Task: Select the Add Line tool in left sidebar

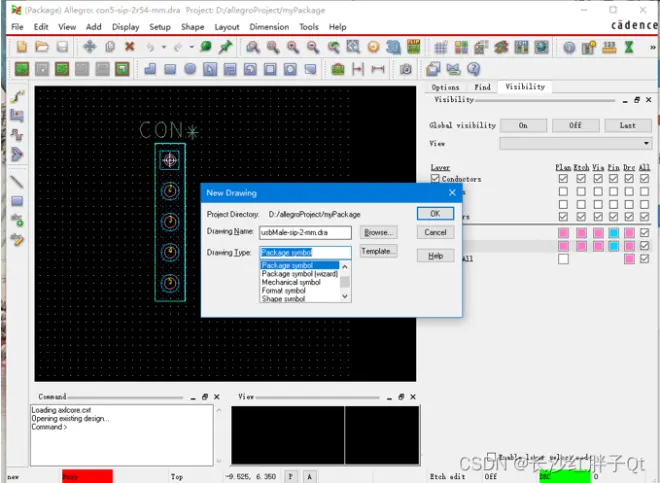Action: [x=17, y=182]
